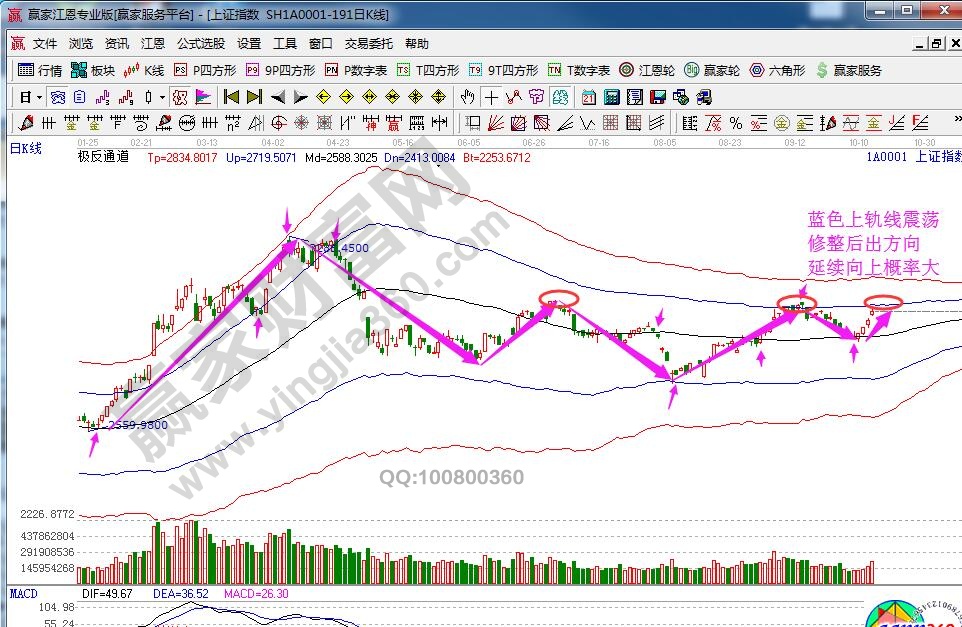Toggle the crosshair cursor button

[491, 97]
